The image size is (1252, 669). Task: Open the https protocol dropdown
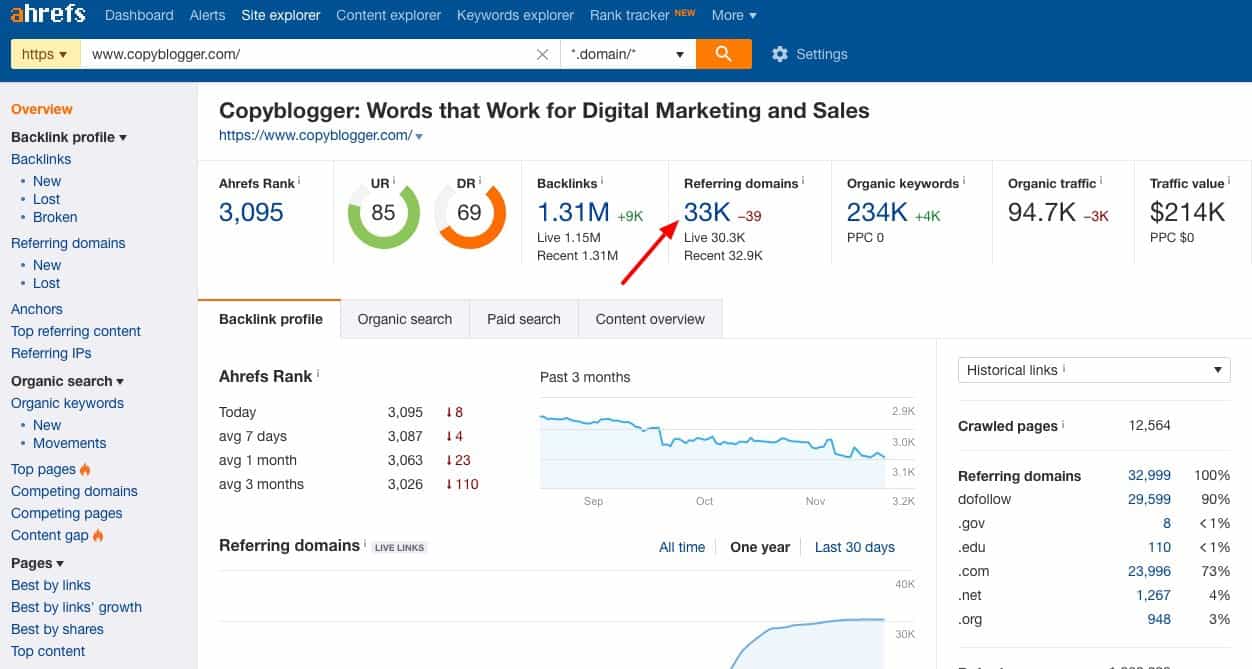click(x=45, y=54)
